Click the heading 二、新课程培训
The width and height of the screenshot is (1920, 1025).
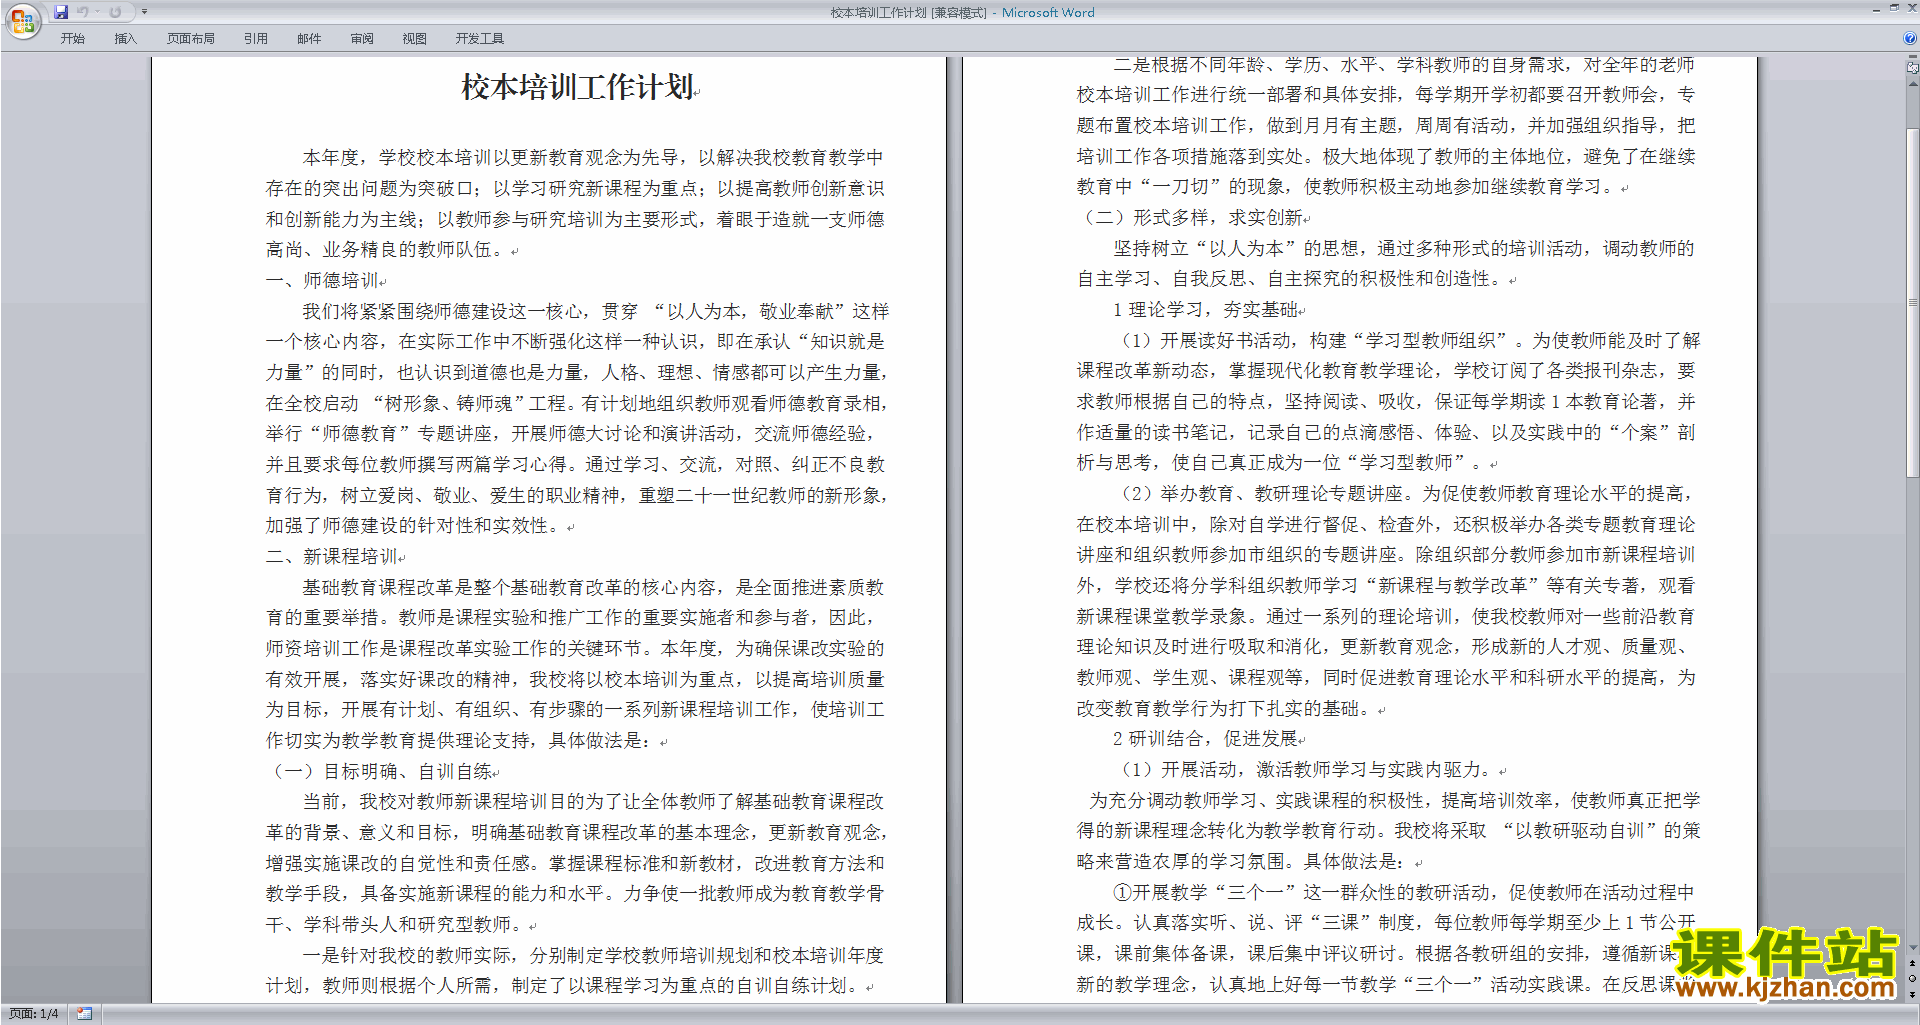coord(331,556)
